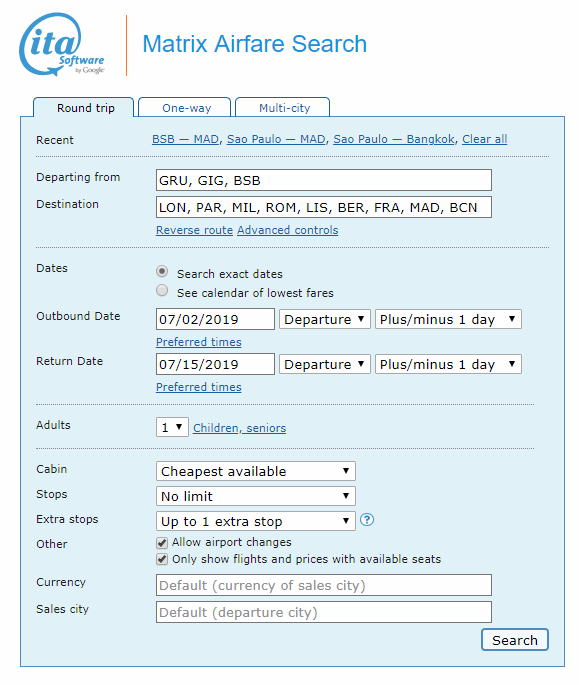This screenshot has height=685, width=579.
Task: Select the Search exact dates radio button
Action: [162, 272]
